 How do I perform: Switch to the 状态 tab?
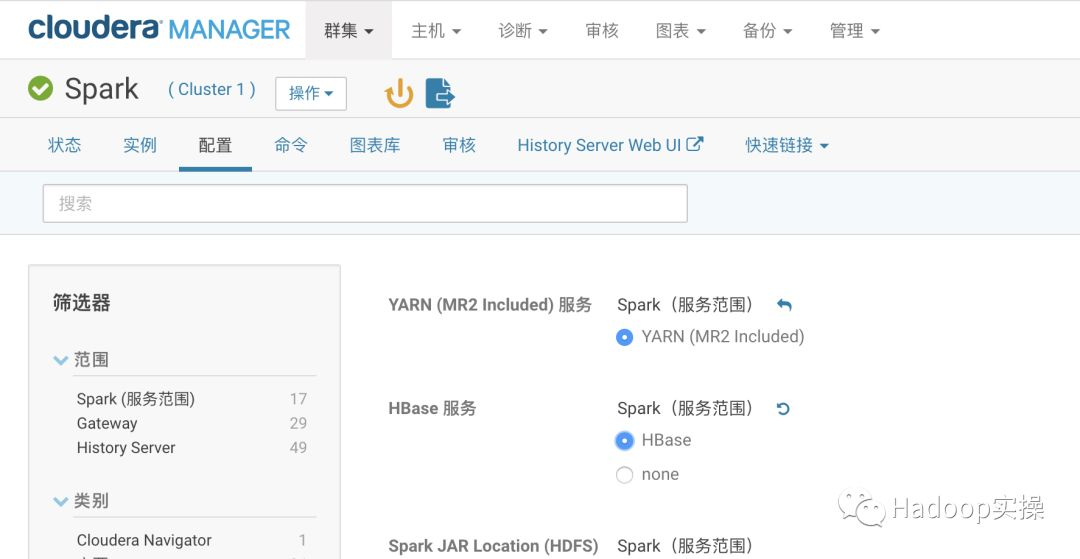tap(65, 145)
